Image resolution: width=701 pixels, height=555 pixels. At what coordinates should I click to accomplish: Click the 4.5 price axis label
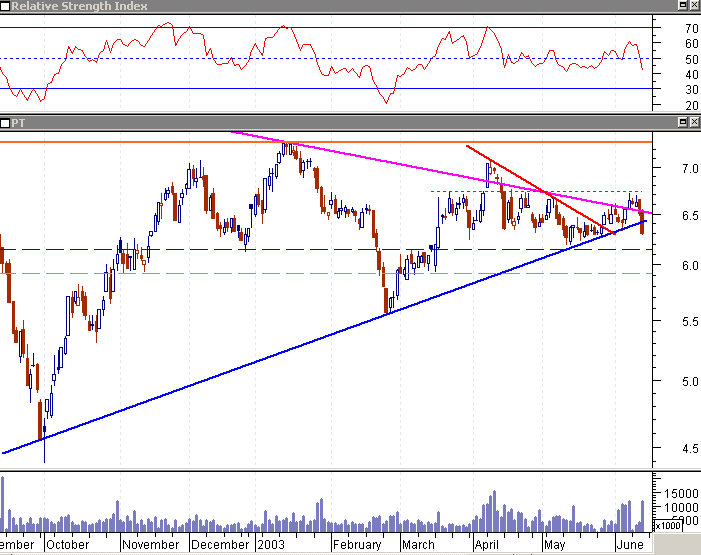tap(690, 449)
